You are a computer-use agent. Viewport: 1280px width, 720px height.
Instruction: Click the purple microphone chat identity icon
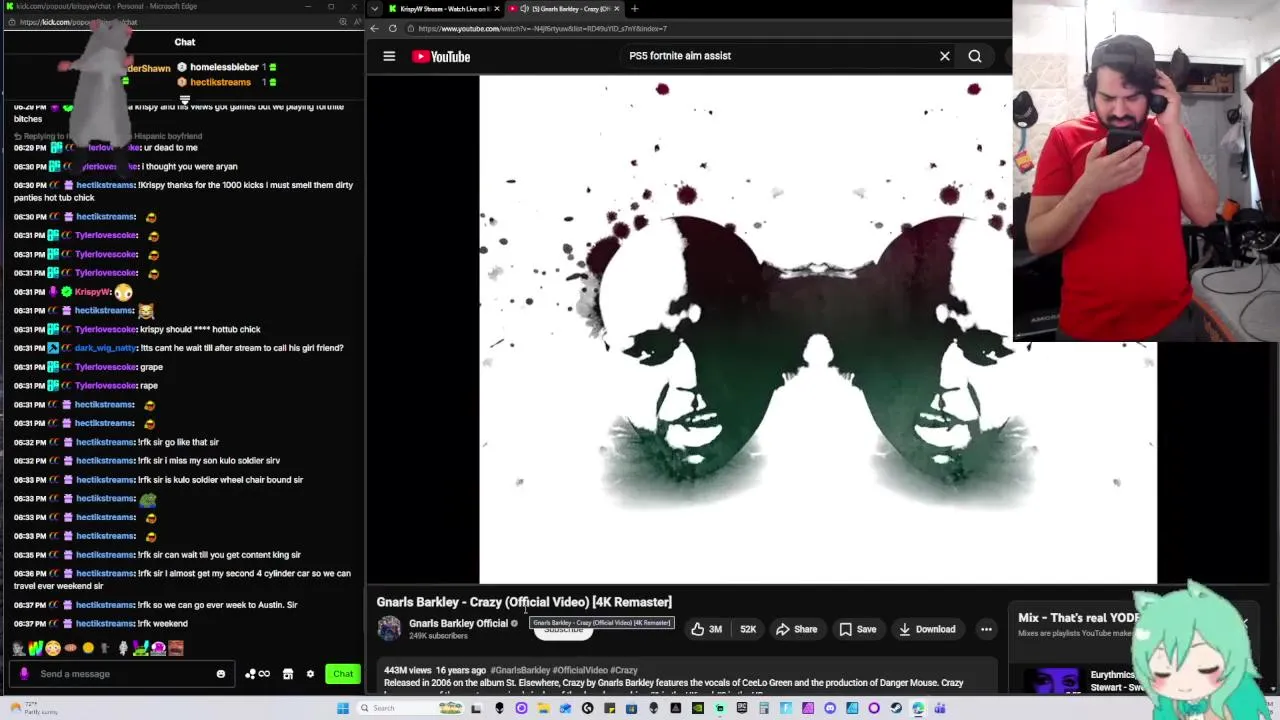click(x=24, y=674)
